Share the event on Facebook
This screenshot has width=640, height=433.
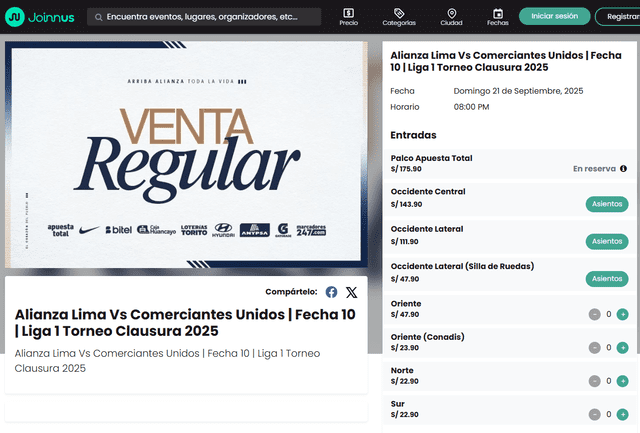pos(331,292)
